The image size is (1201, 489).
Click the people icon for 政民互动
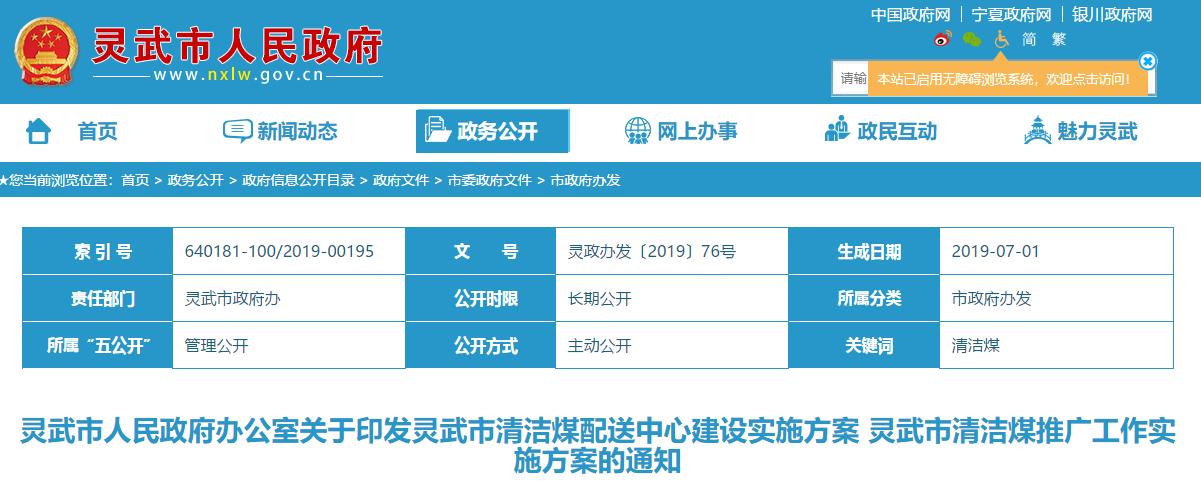click(836, 131)
